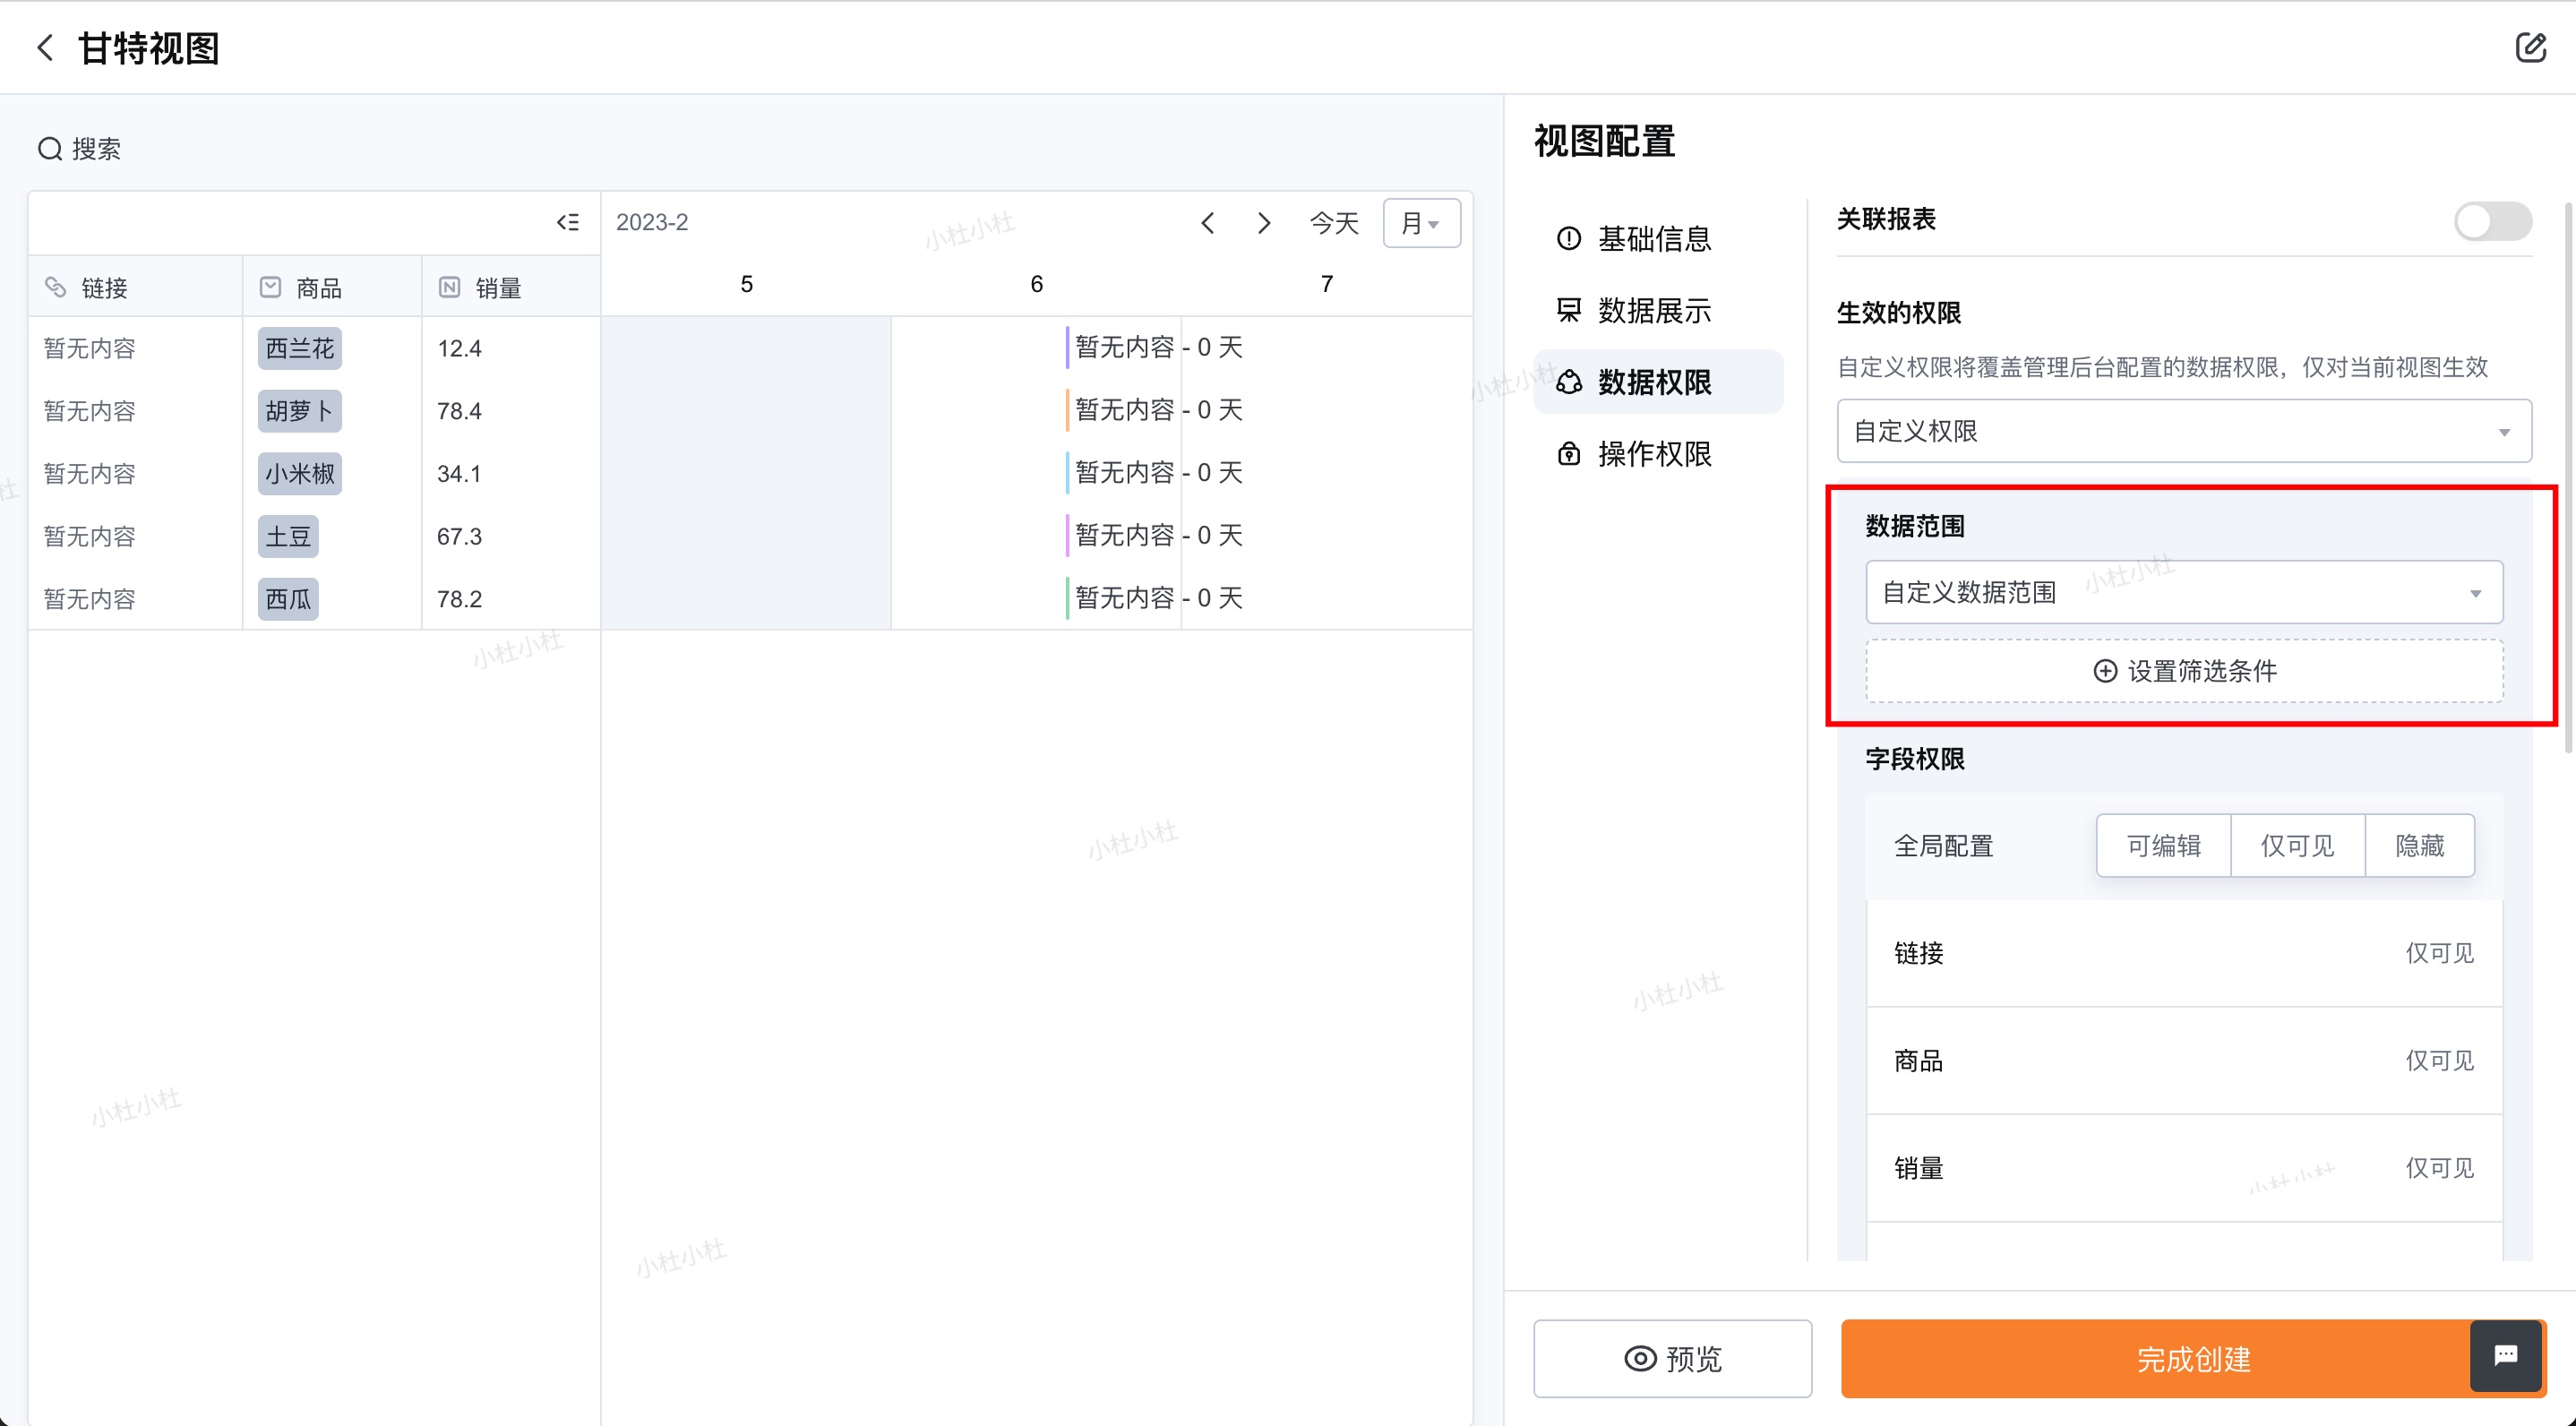
Task: Change 商品 field permission 仅可见
Action: tap(2439, 1061)
